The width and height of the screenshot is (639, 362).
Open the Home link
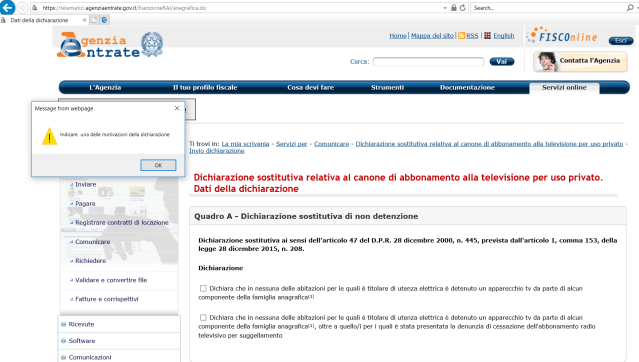click(398, 35)
